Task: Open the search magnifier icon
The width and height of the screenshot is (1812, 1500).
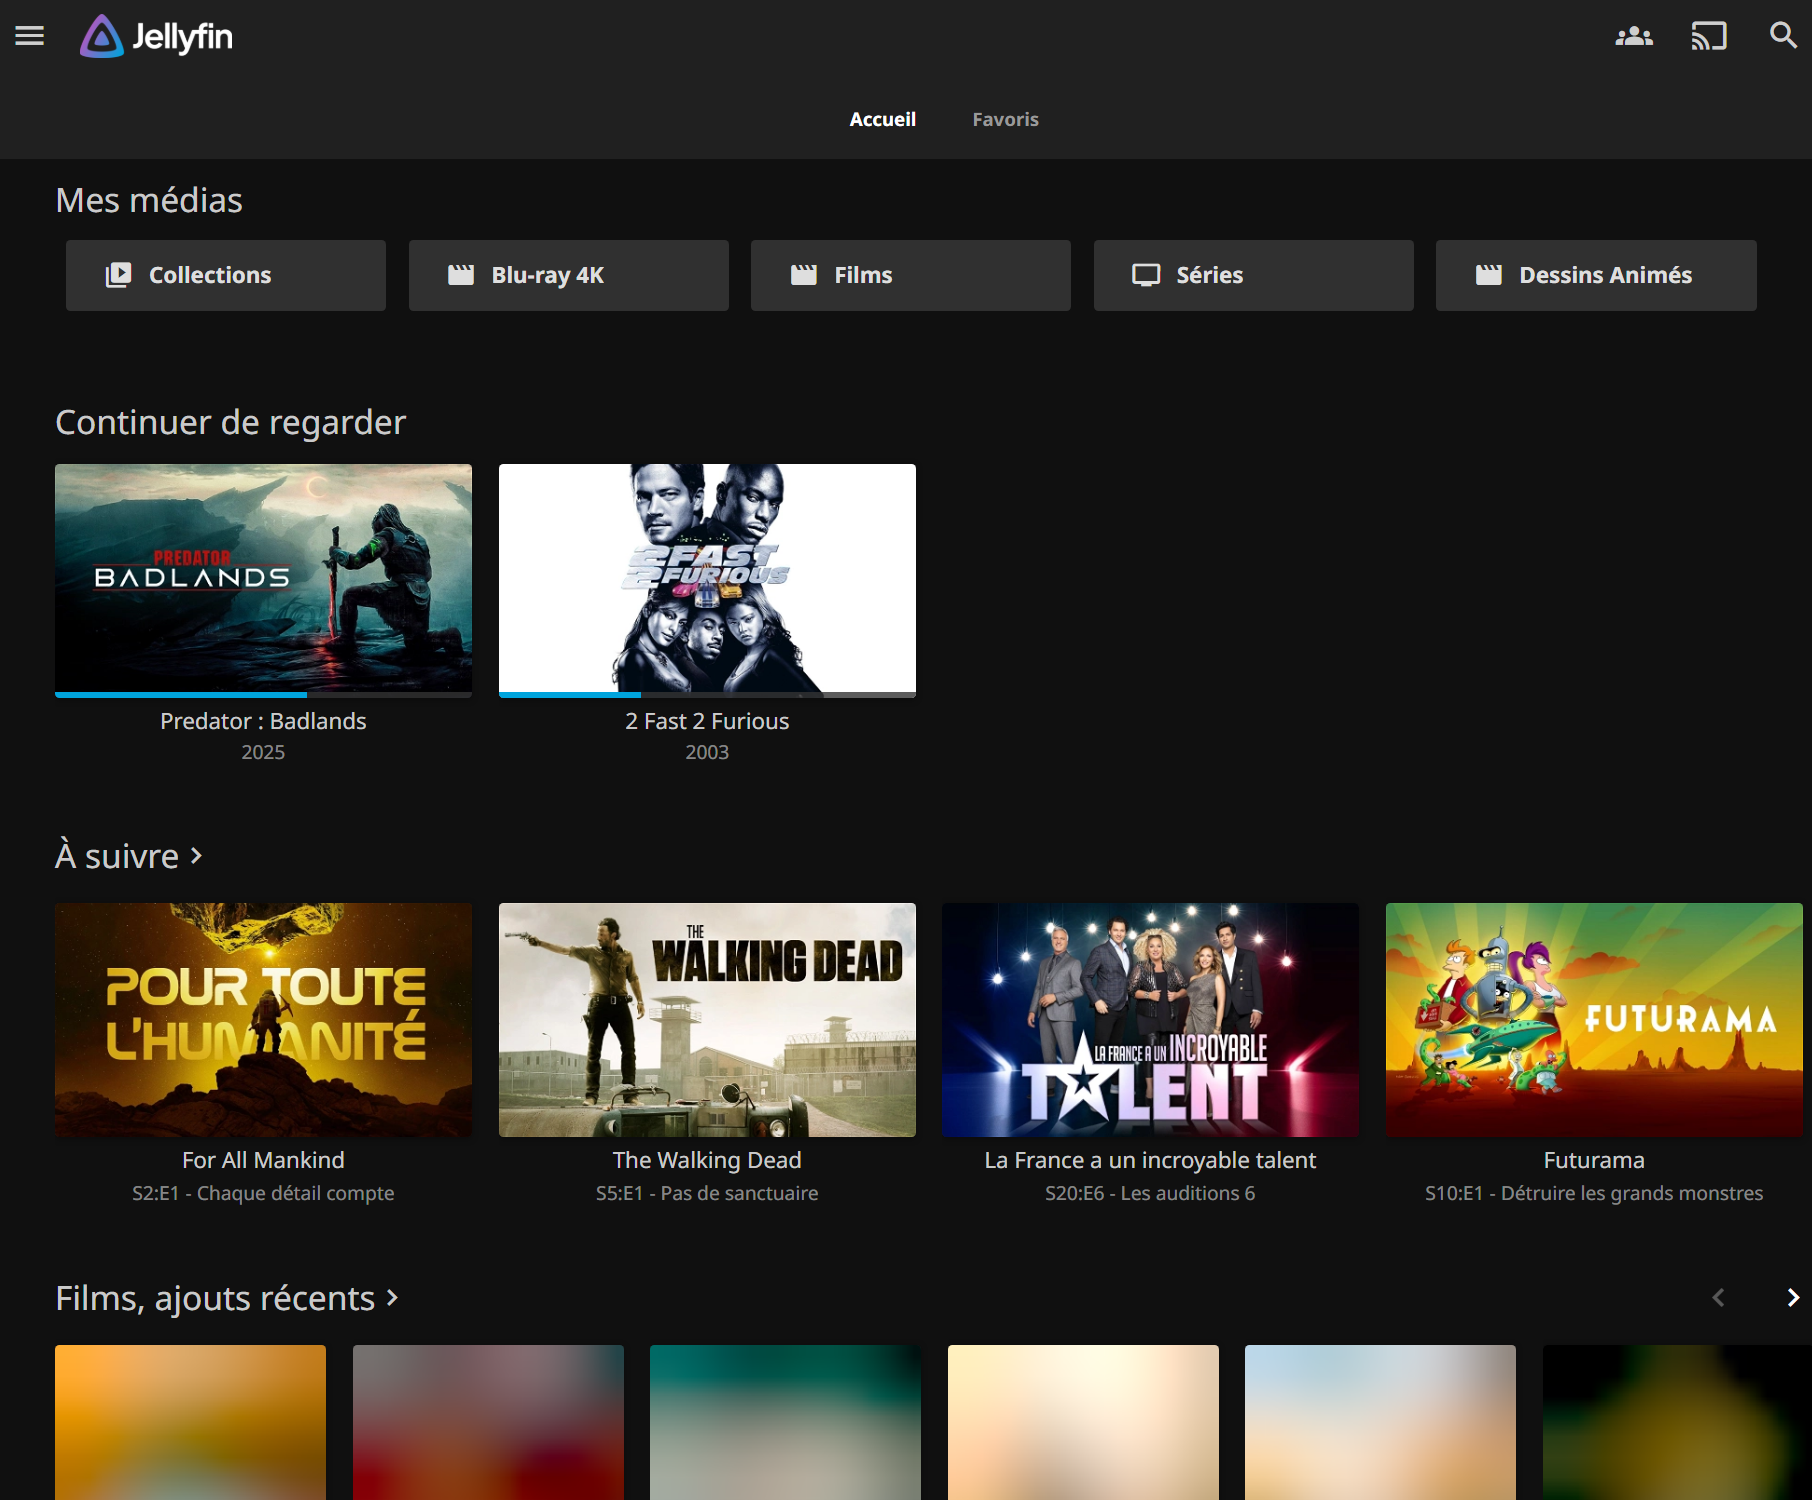Action: (x=1782, y=36)
